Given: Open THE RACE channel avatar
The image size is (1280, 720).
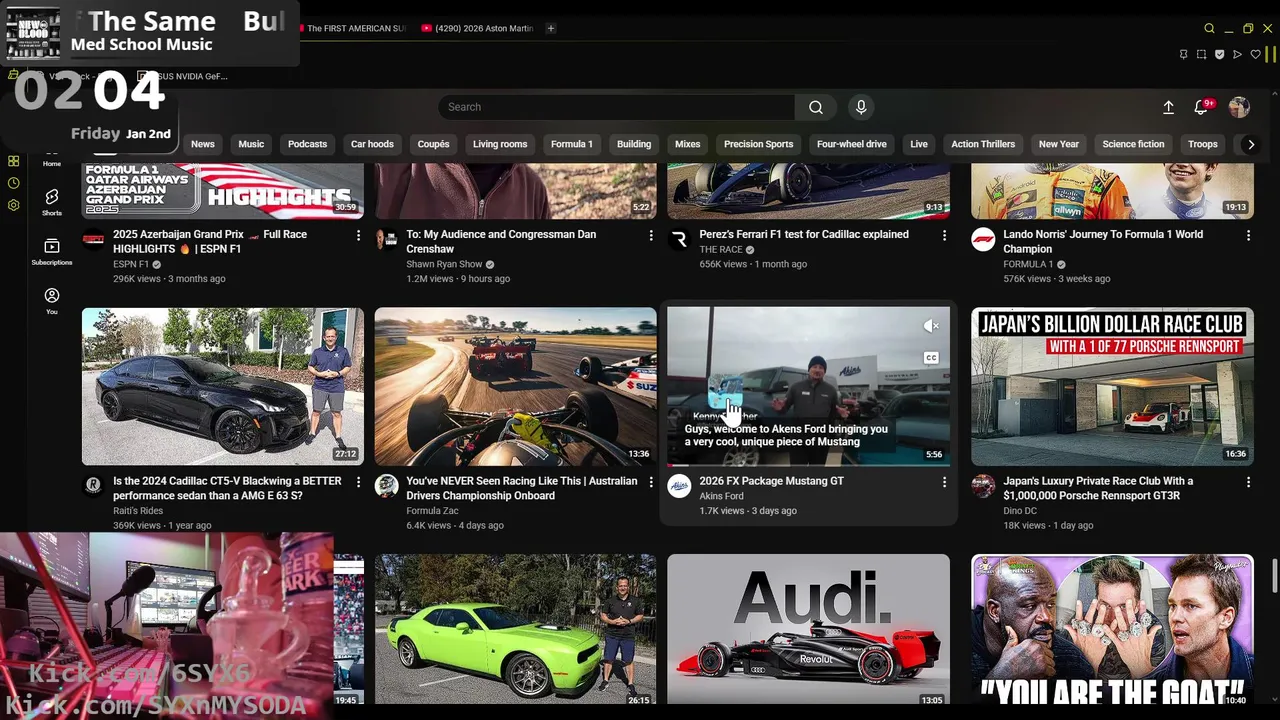Looking at the screenshot, I should (x=679, y=239).
